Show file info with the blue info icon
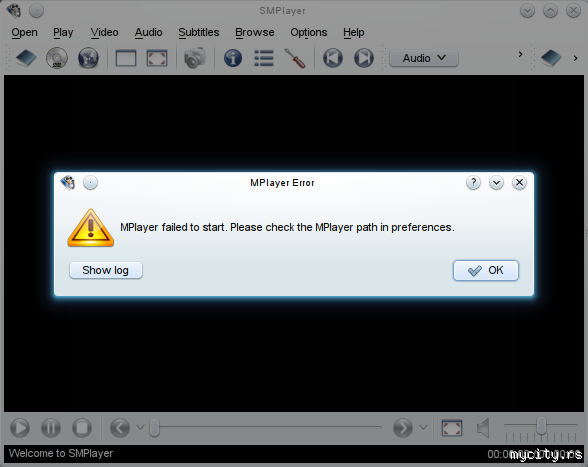 (x=233, y=58)
